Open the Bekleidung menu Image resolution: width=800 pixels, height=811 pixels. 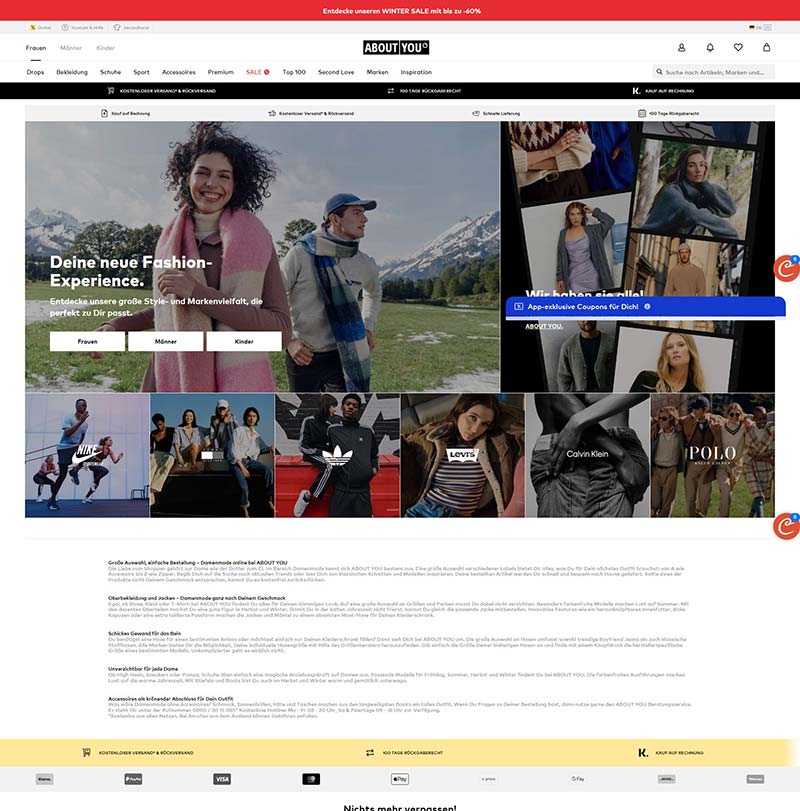72,72
